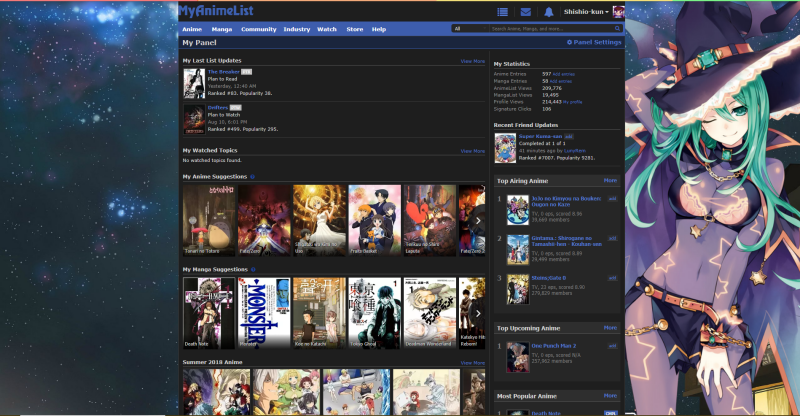
Task: Click info icon beside My Manga Suggestions
Action: (x=254, y=269)
